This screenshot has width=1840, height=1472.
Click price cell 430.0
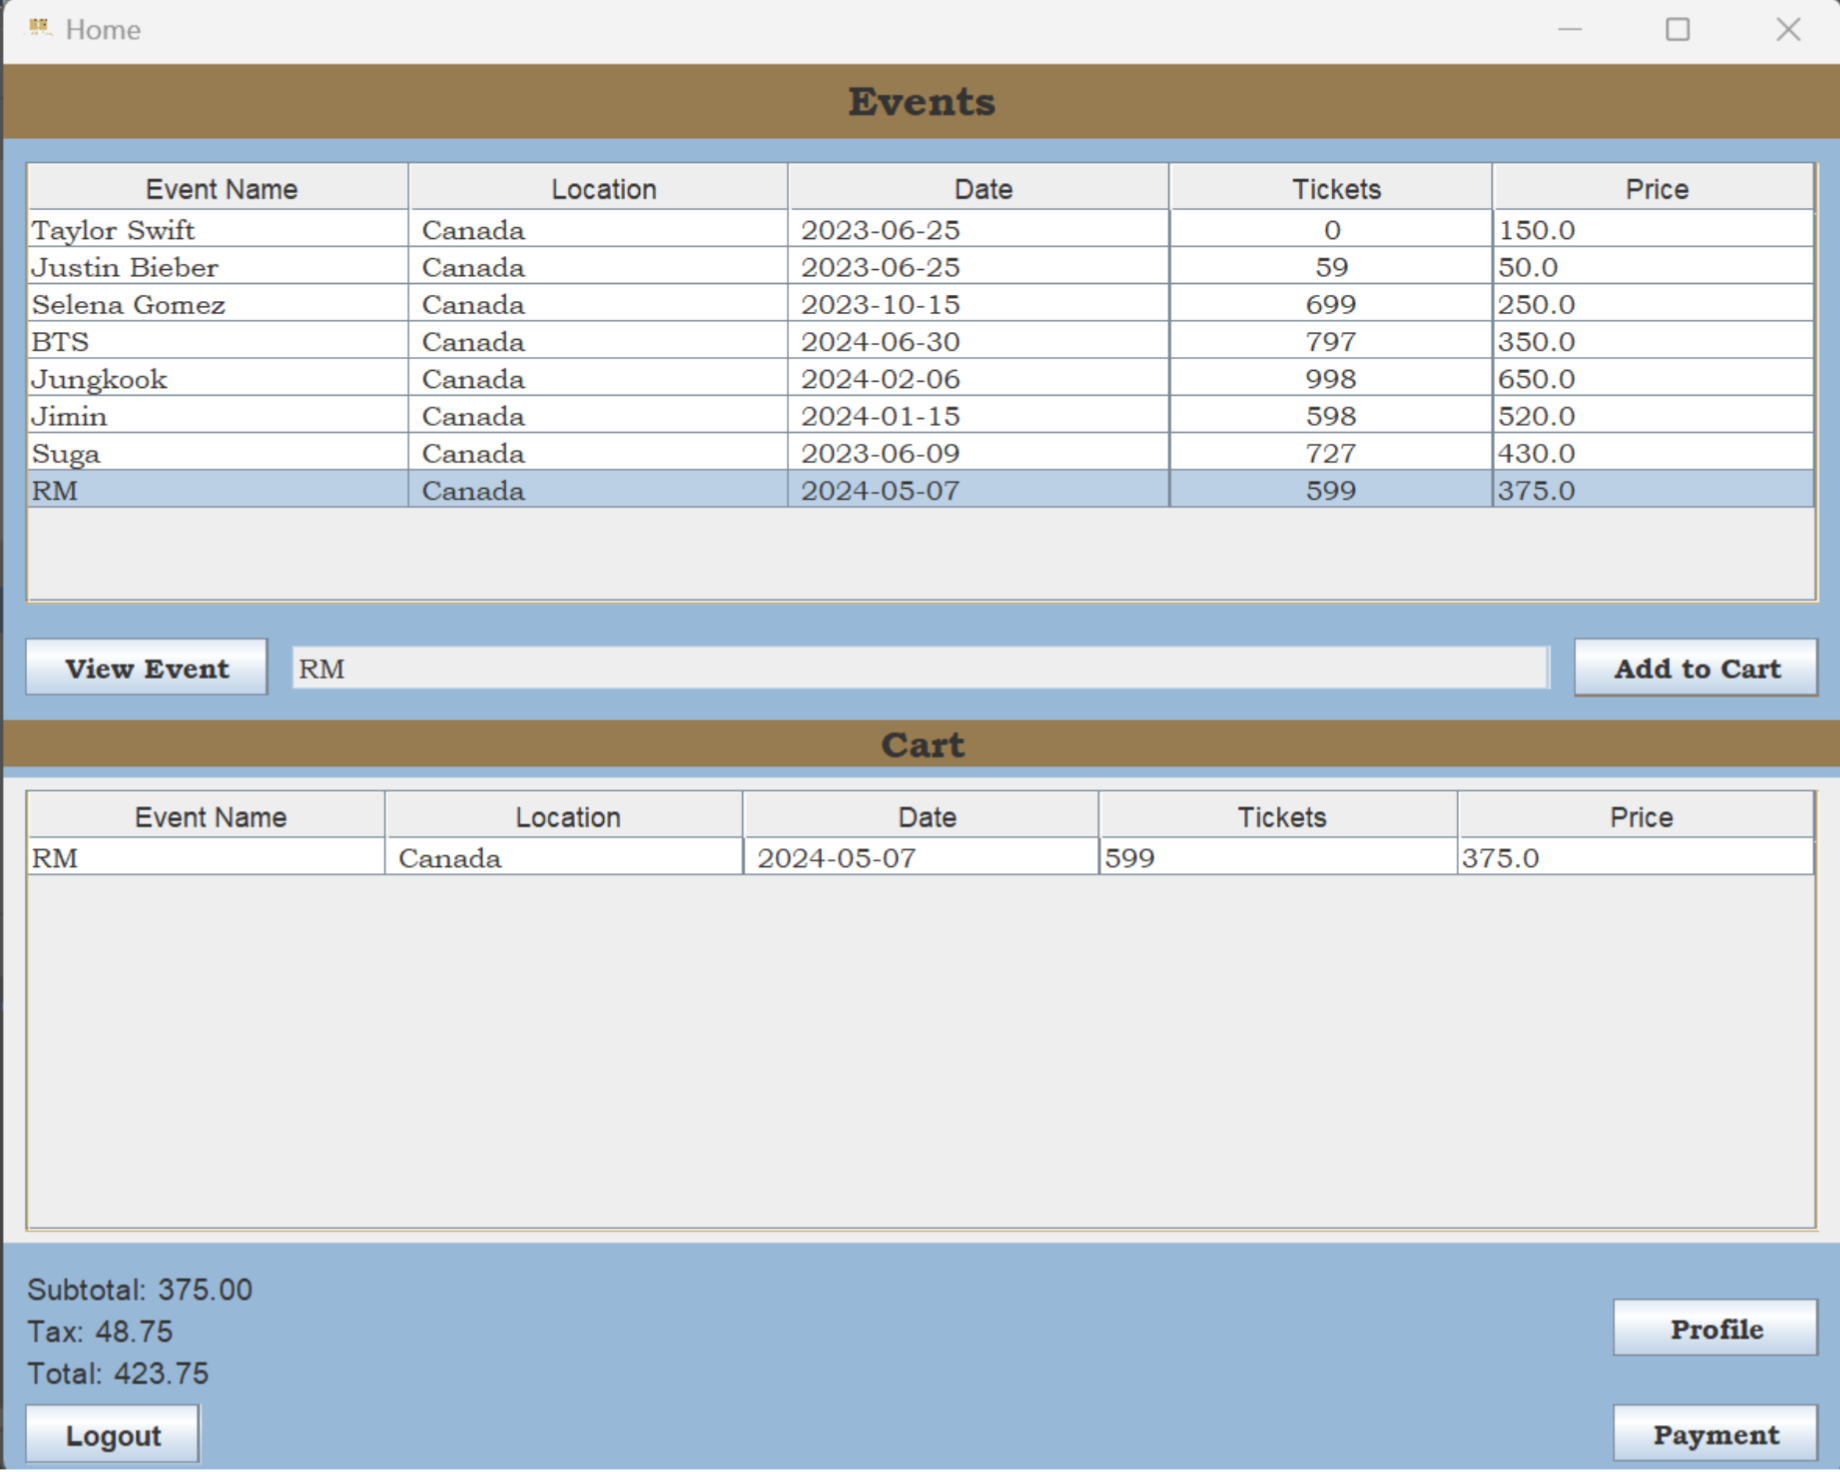(x=1654, y=452)
